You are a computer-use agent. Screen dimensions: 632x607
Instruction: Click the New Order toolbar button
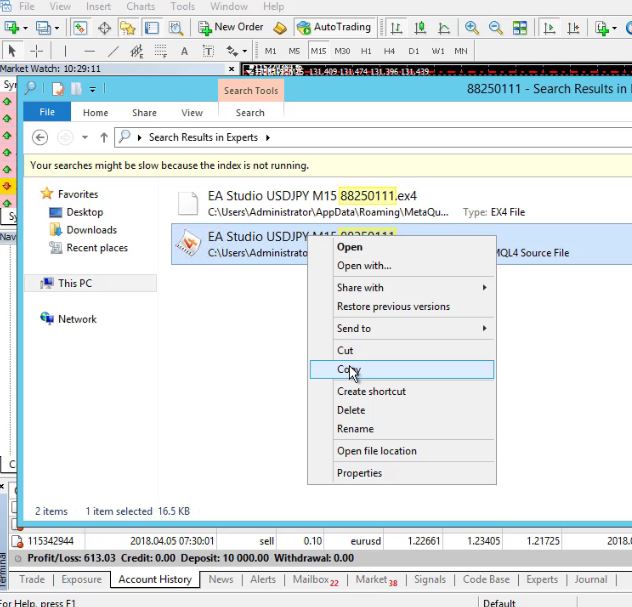click(x=231, y=27)
